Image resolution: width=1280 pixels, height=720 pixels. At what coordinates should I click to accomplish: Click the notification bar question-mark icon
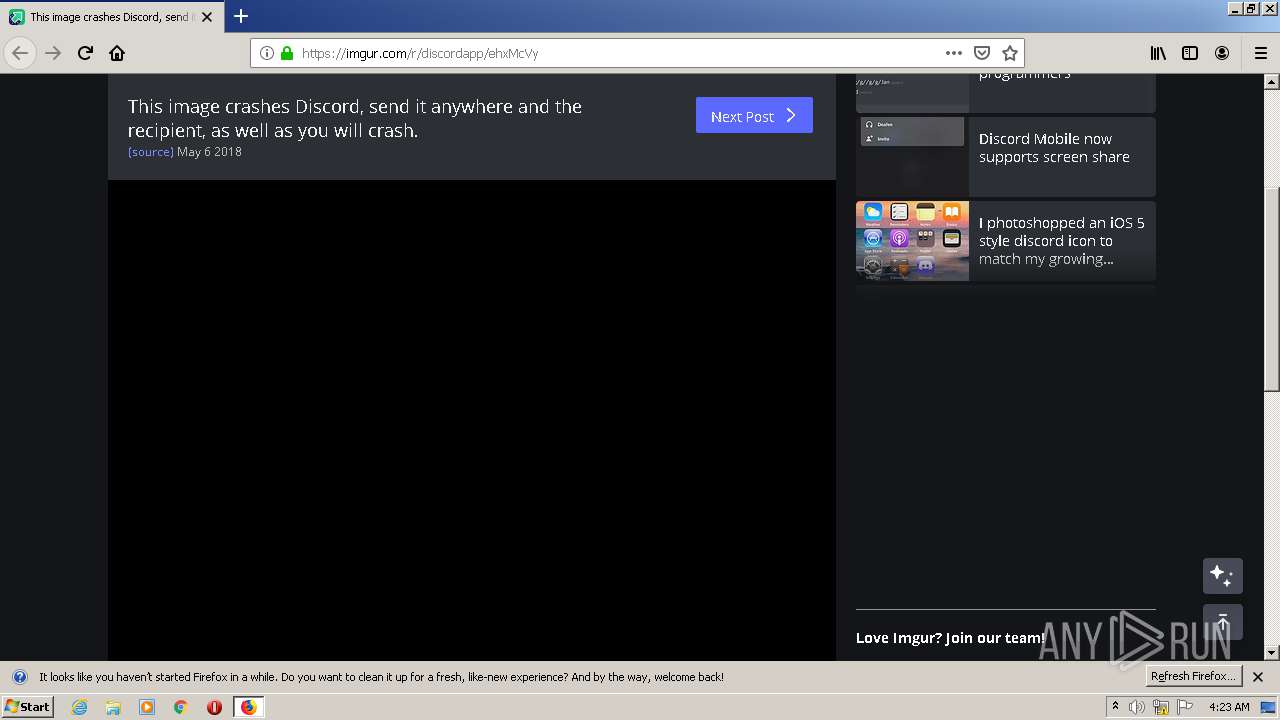tap(19, 677)
